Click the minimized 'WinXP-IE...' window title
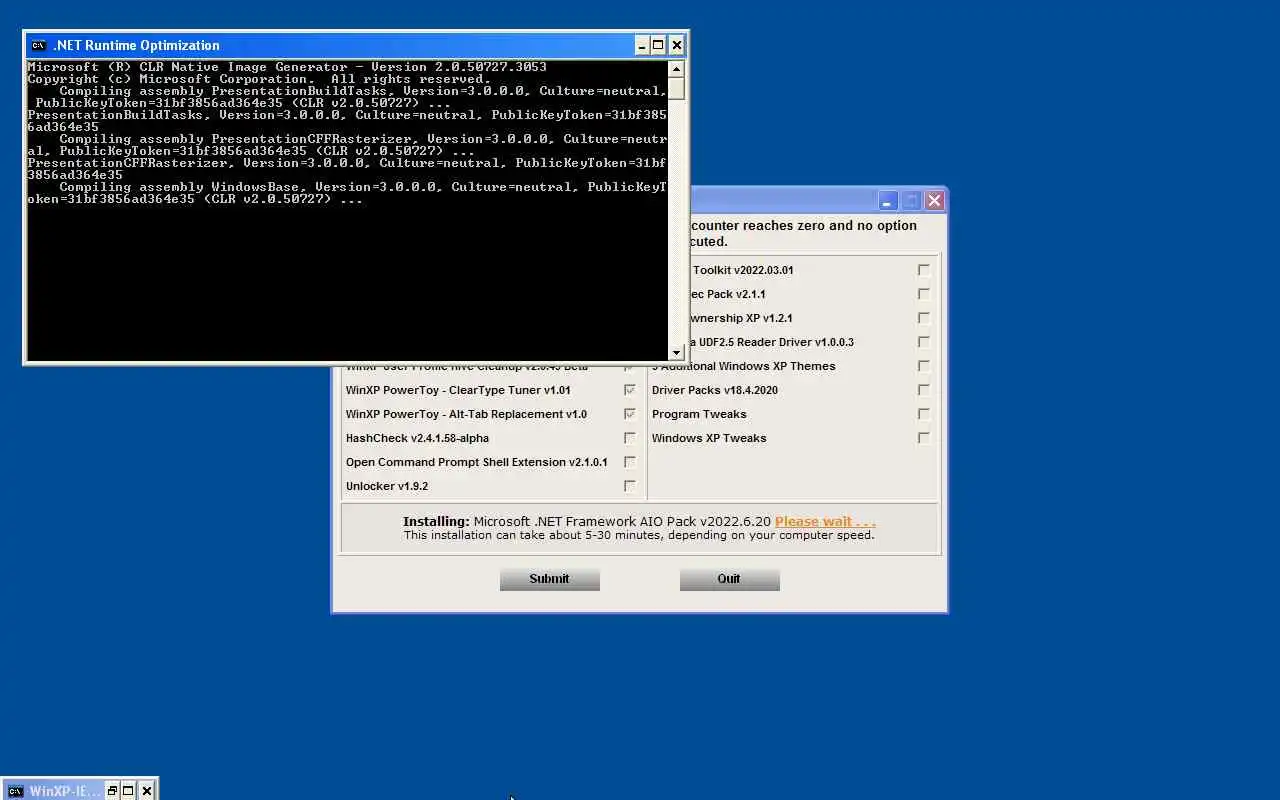 65,791
